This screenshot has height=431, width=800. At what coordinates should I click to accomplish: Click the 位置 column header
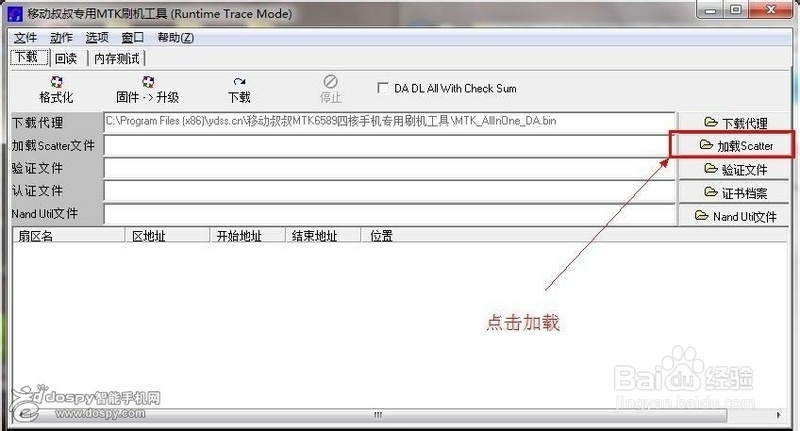pyautogui.click(x=574, y=236)
